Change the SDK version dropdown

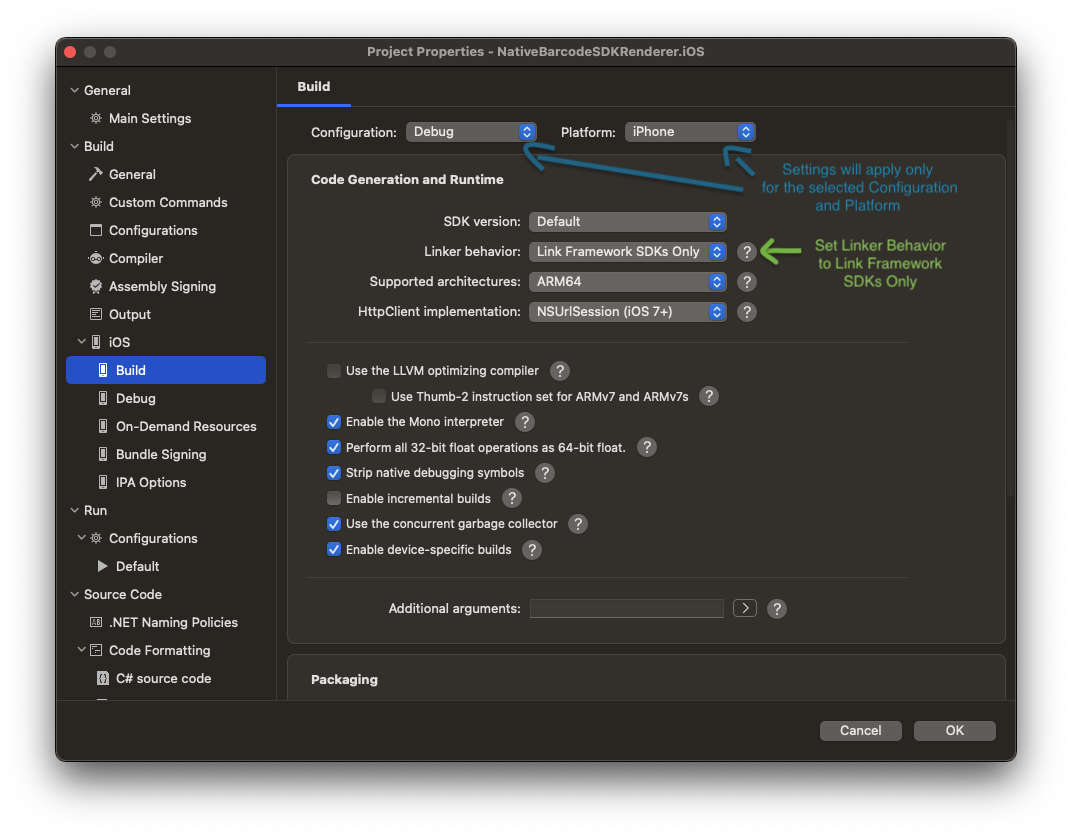click(x=628, y=221)
